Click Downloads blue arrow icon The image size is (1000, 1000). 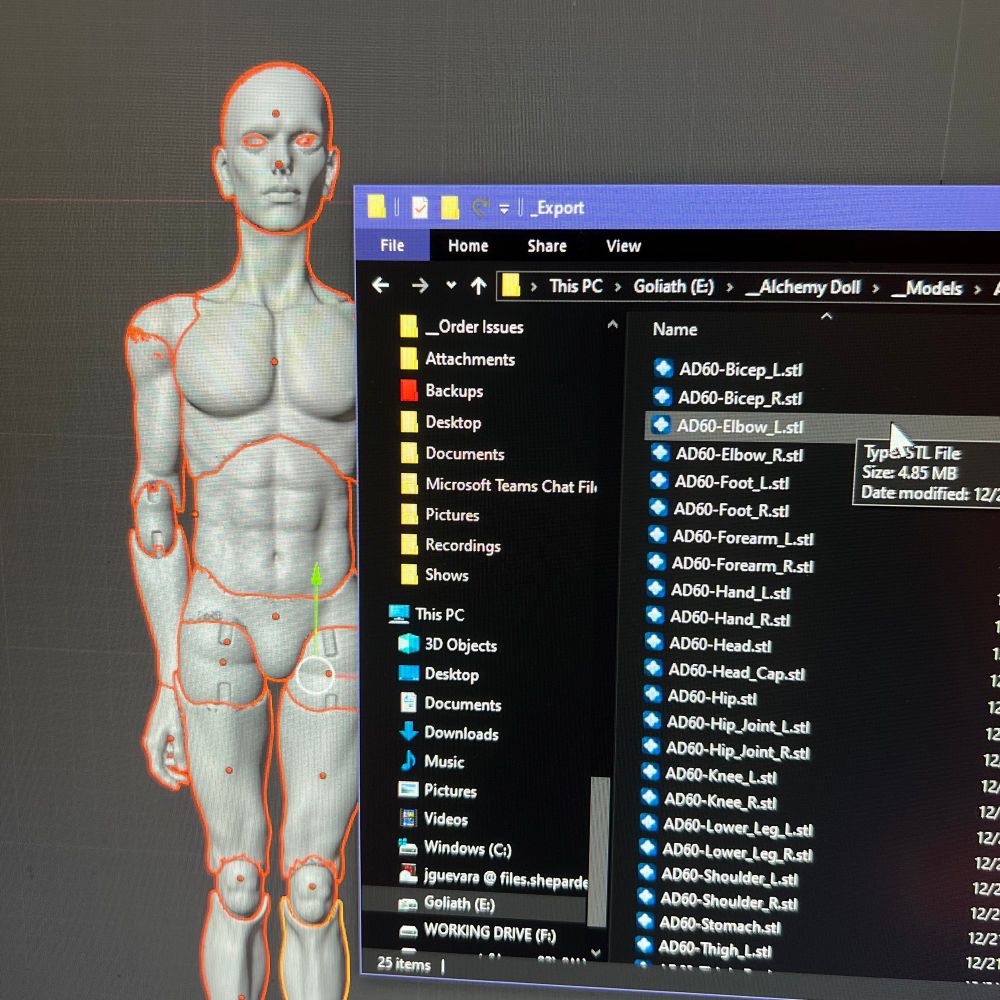(x=409, y=732)
